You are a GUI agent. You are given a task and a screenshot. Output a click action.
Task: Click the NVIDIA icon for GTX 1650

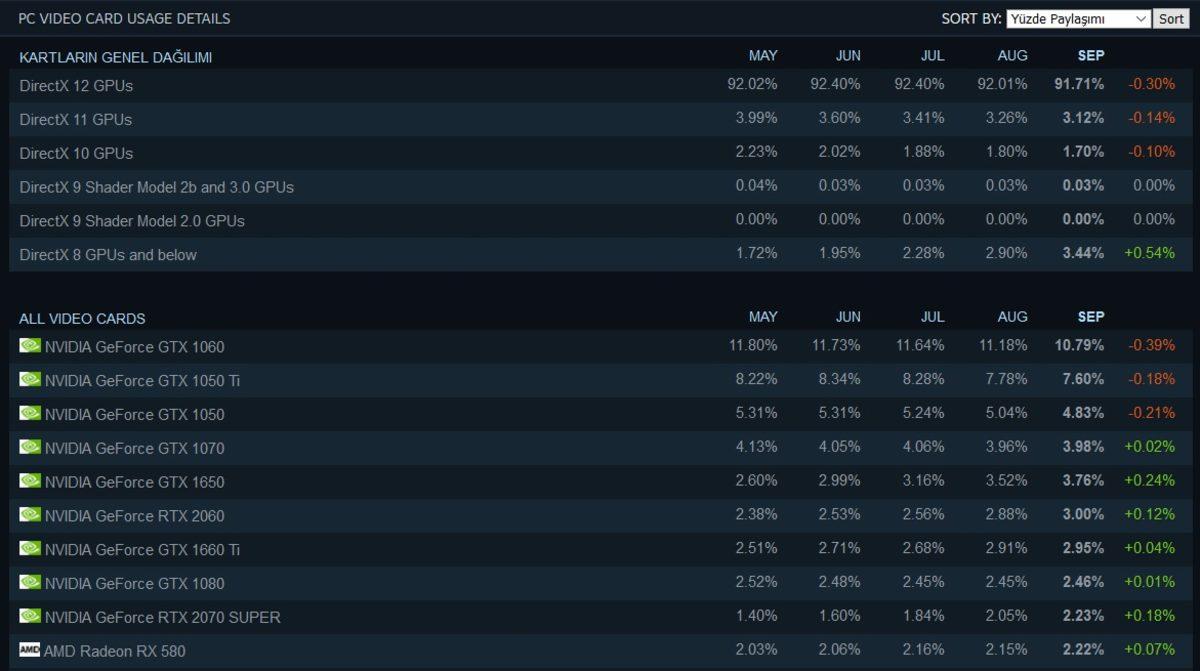tap(31, 482)
